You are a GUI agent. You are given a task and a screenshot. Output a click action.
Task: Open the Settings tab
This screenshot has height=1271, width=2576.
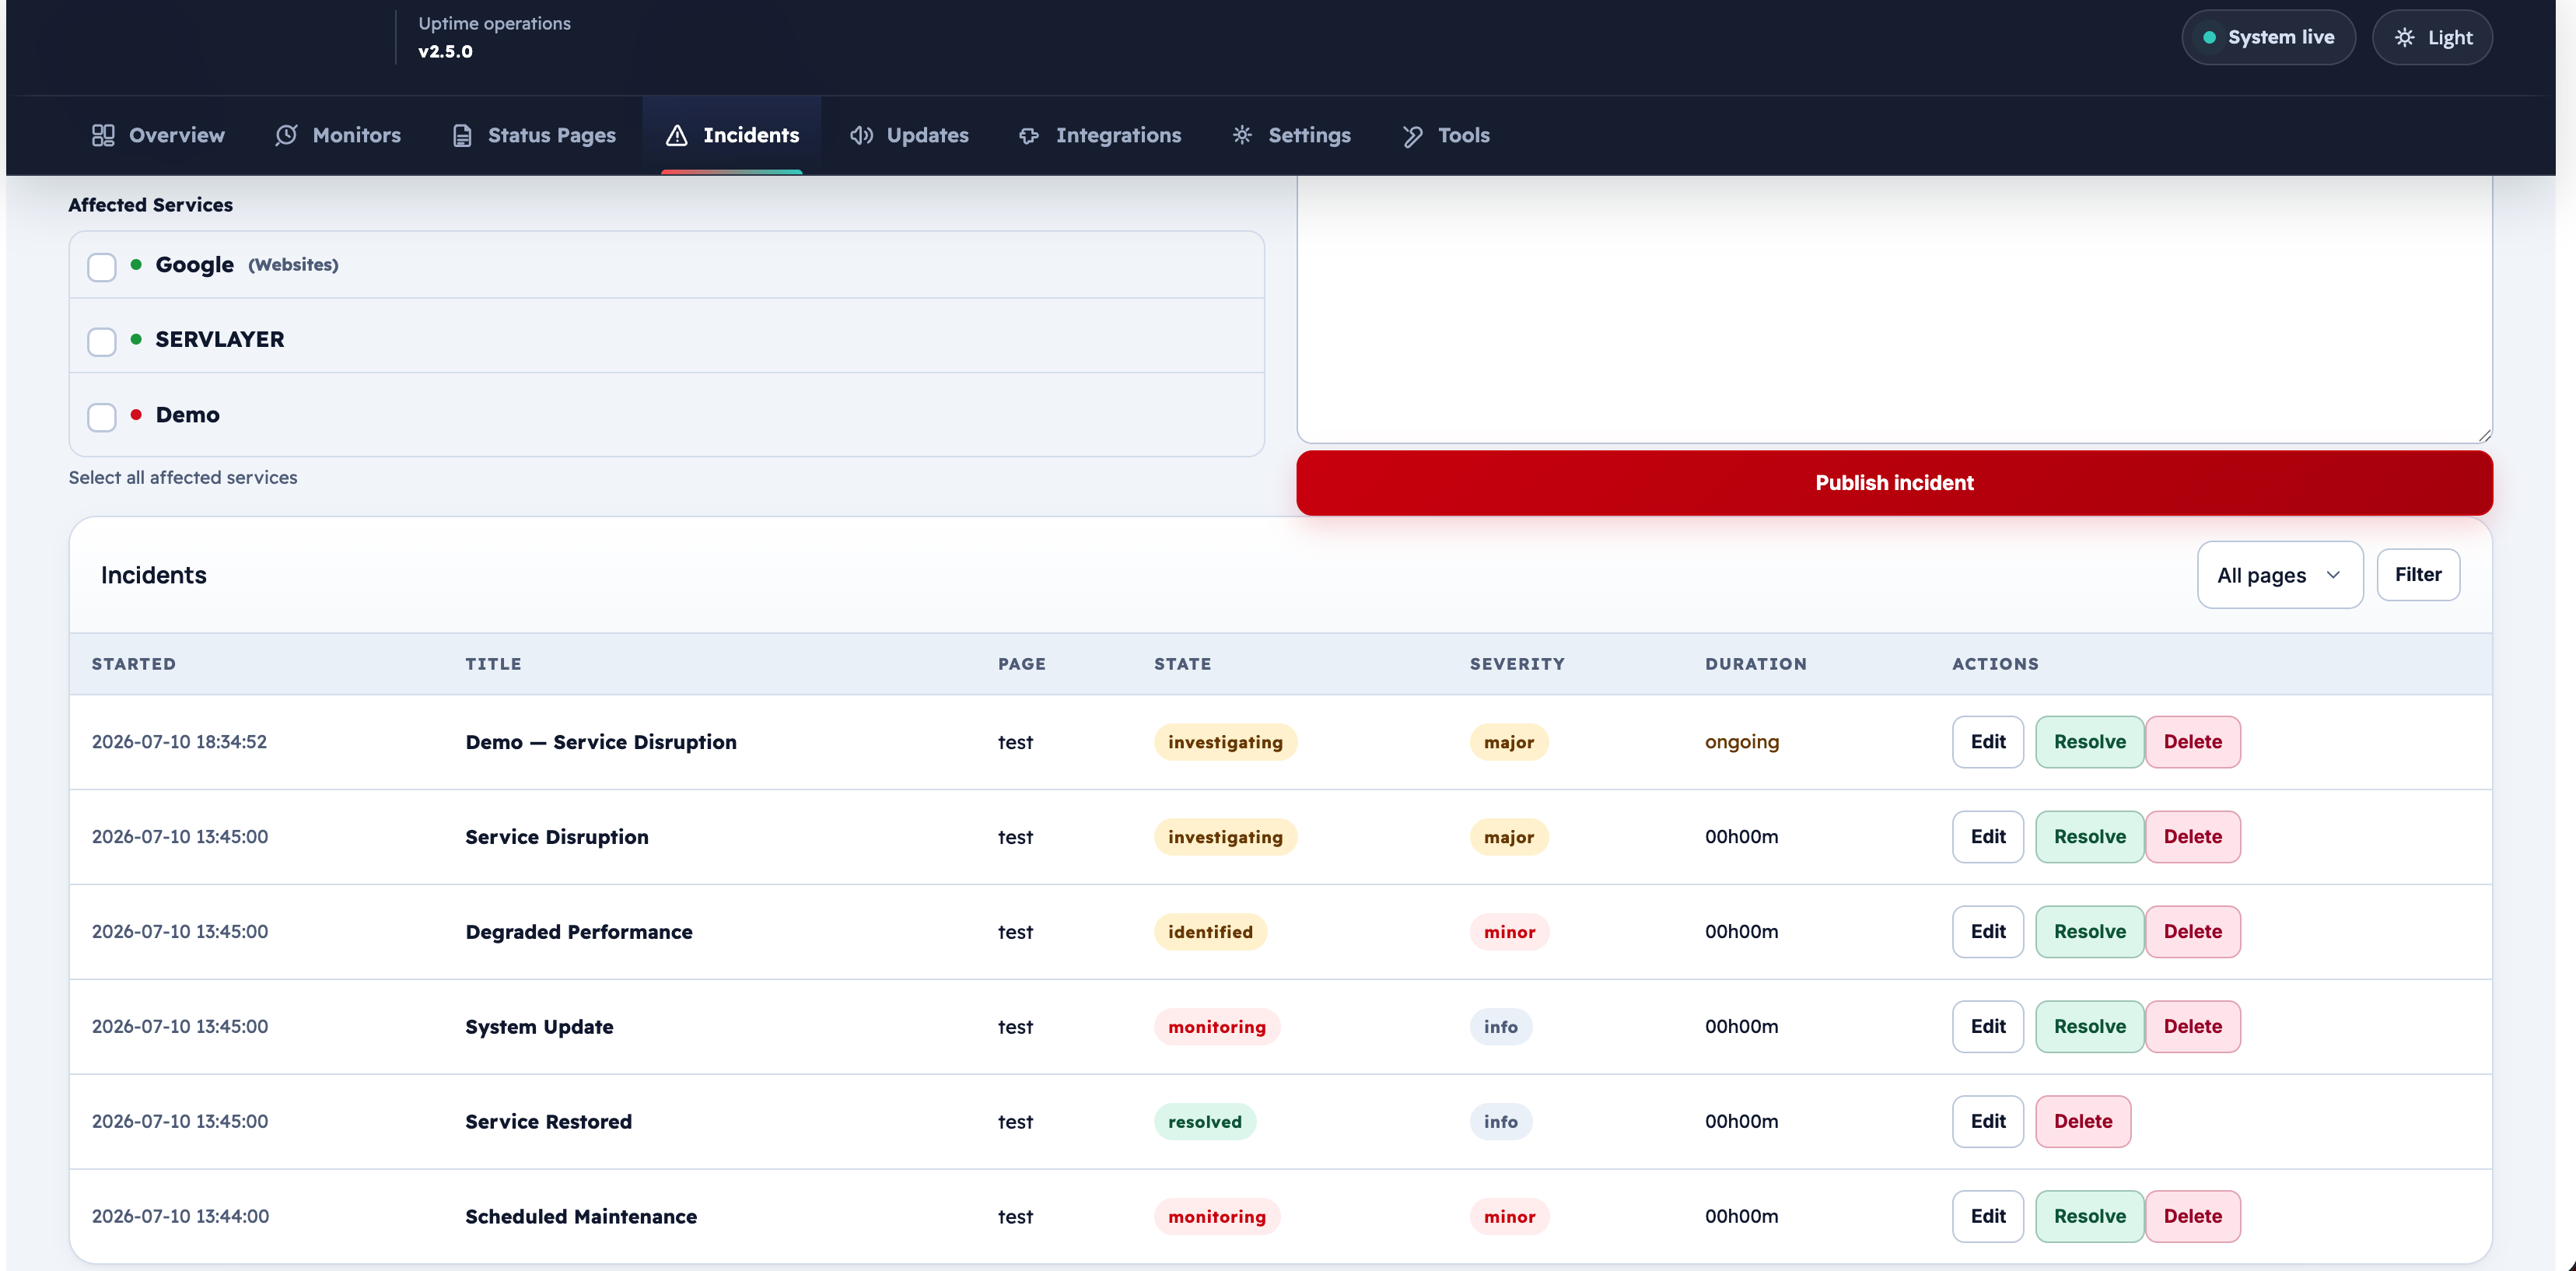(1291, 135)
